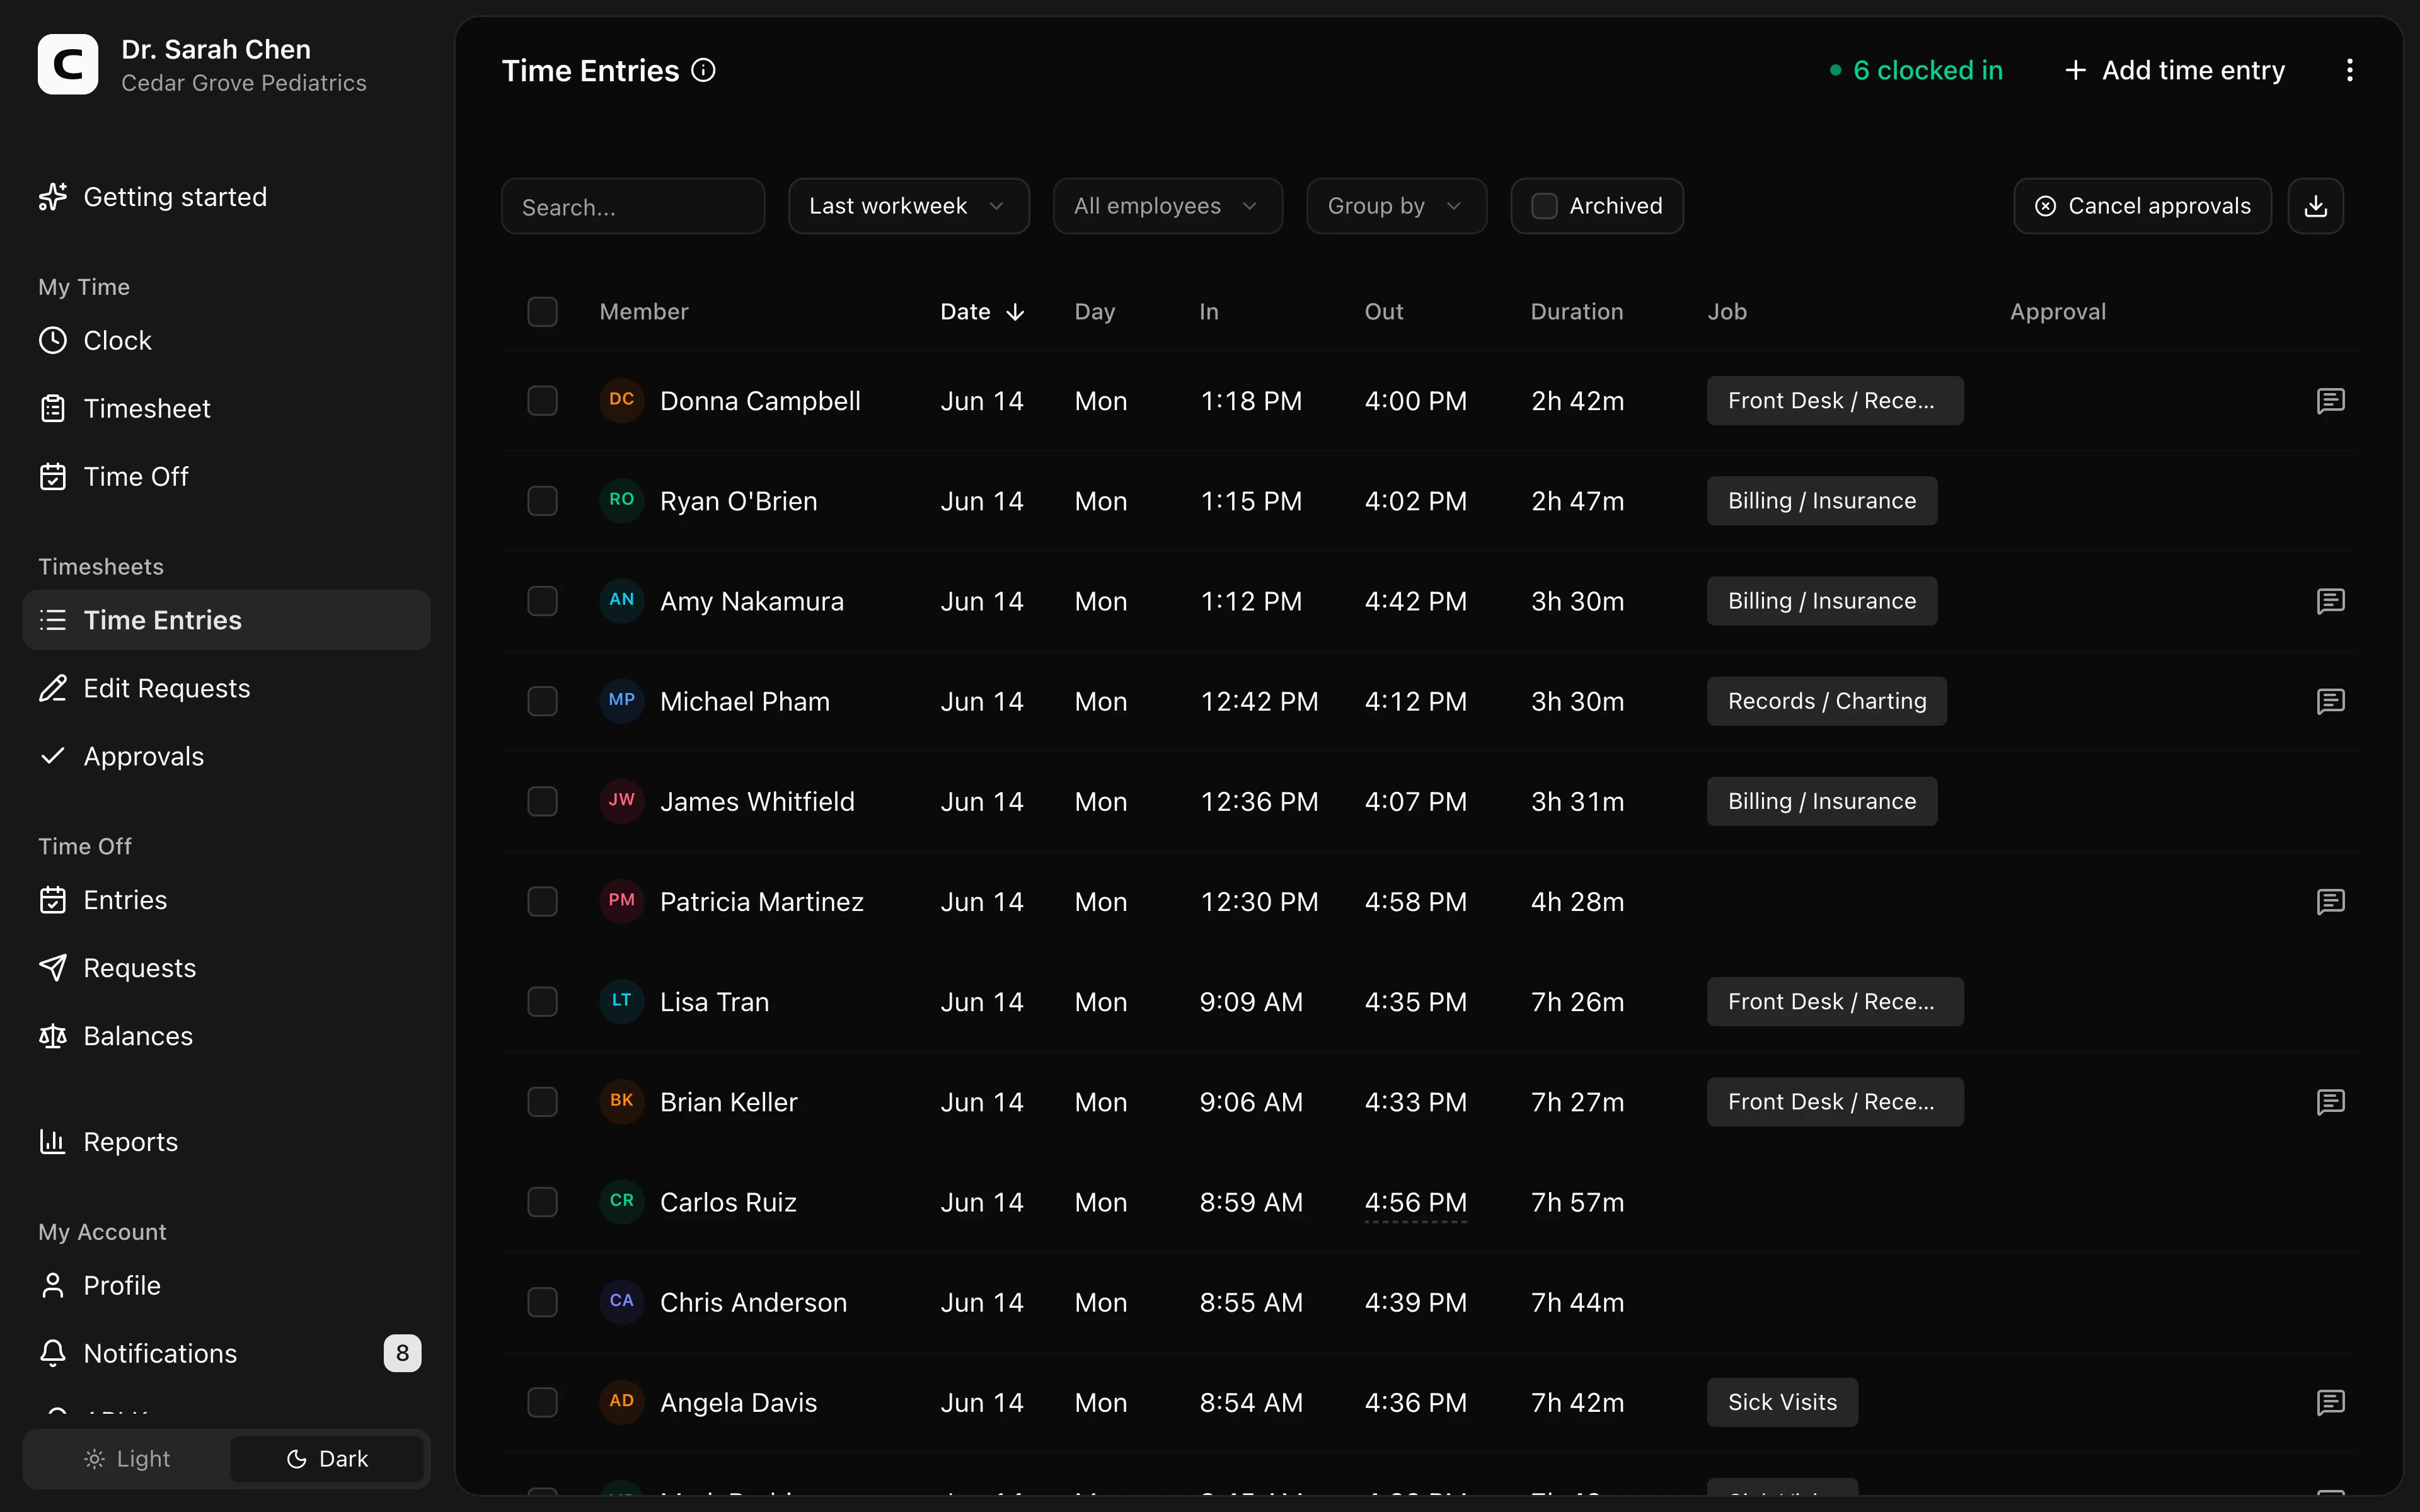Go to Approvals page
This screenshot has width=2420, height=1512.
226,757
